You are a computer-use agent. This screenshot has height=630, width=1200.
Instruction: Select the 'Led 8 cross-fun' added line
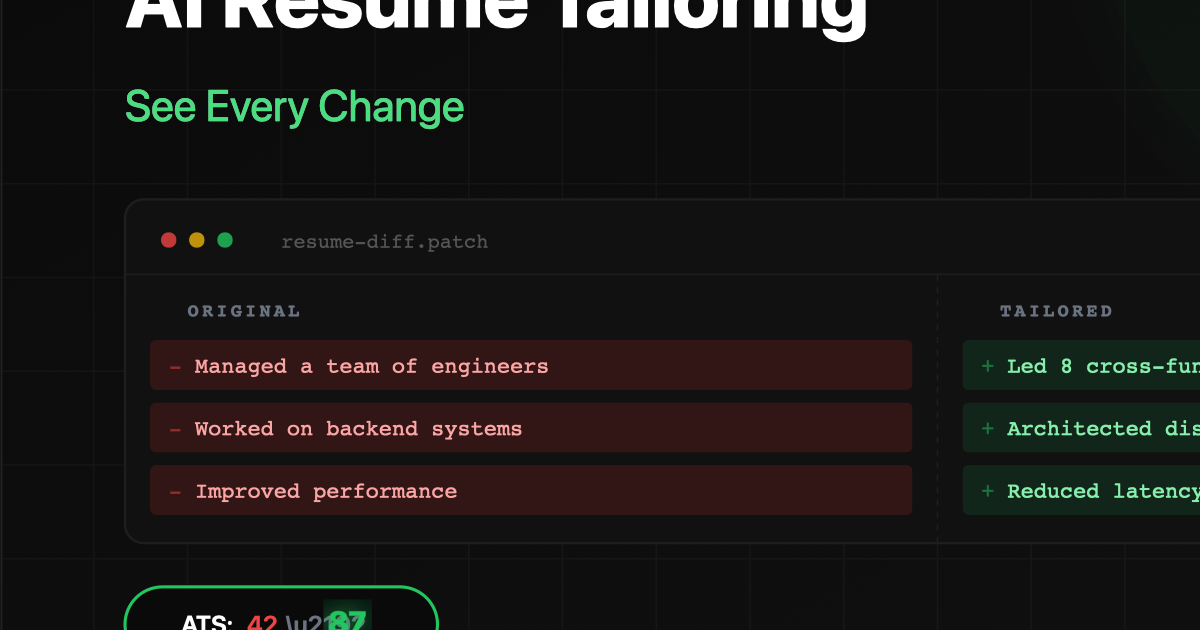click(x=1081, y=365)
